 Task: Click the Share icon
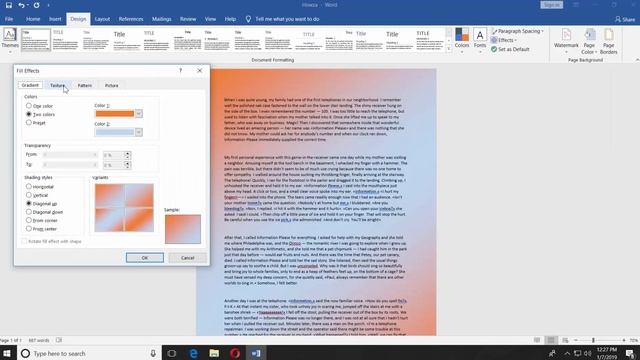click(x=618, y=19)
